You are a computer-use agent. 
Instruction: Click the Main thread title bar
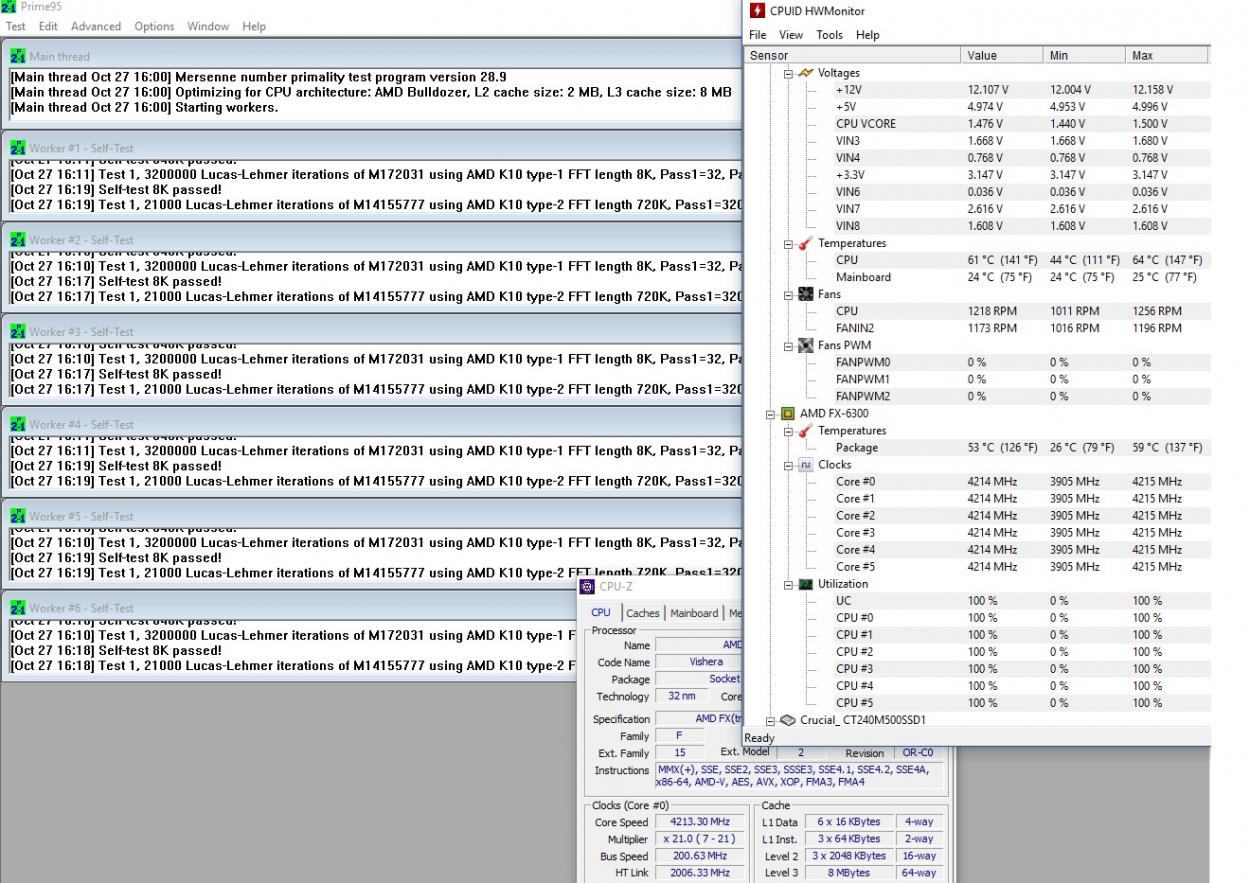373,56
